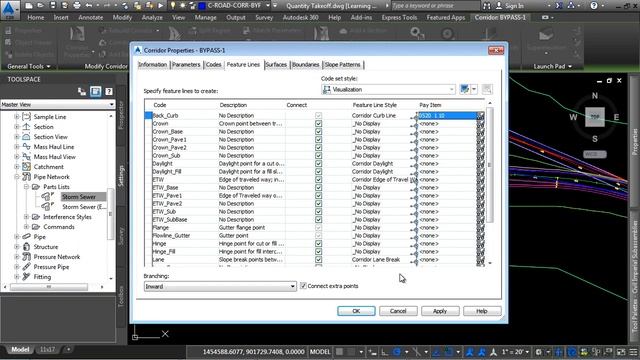Click the TOP face of the ViewCube
The height and width of the screenshot is (360, 640).
coord(595,117)
